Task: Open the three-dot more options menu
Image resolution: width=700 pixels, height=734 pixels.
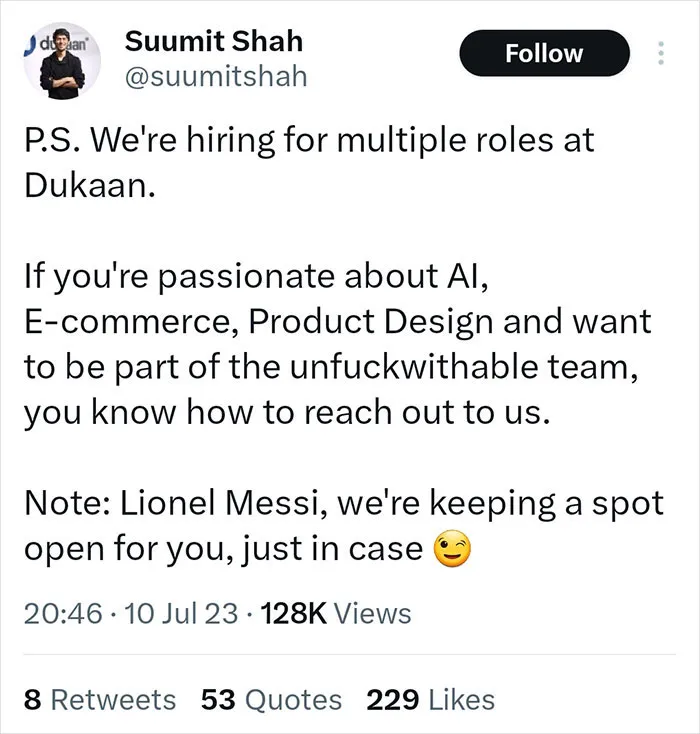Action: 661,53
